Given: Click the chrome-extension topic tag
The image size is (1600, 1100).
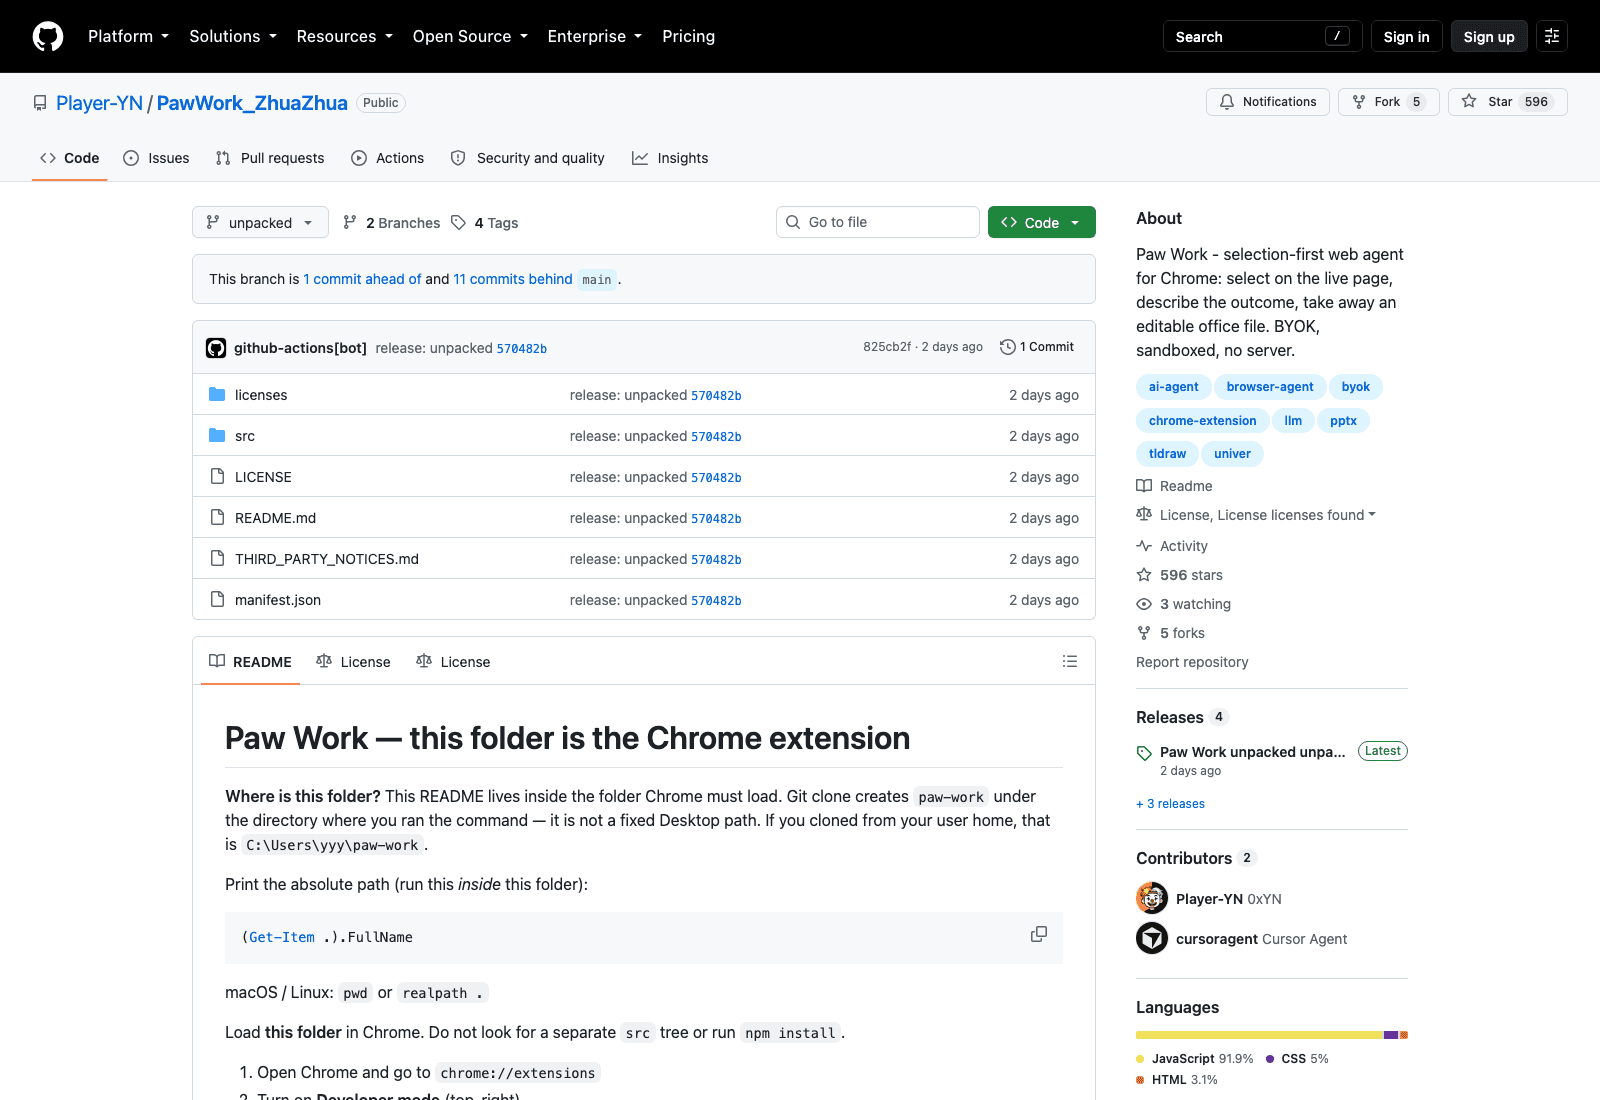Looking at the screenshot, I should pyautogui.click(x=1202, y=420).
